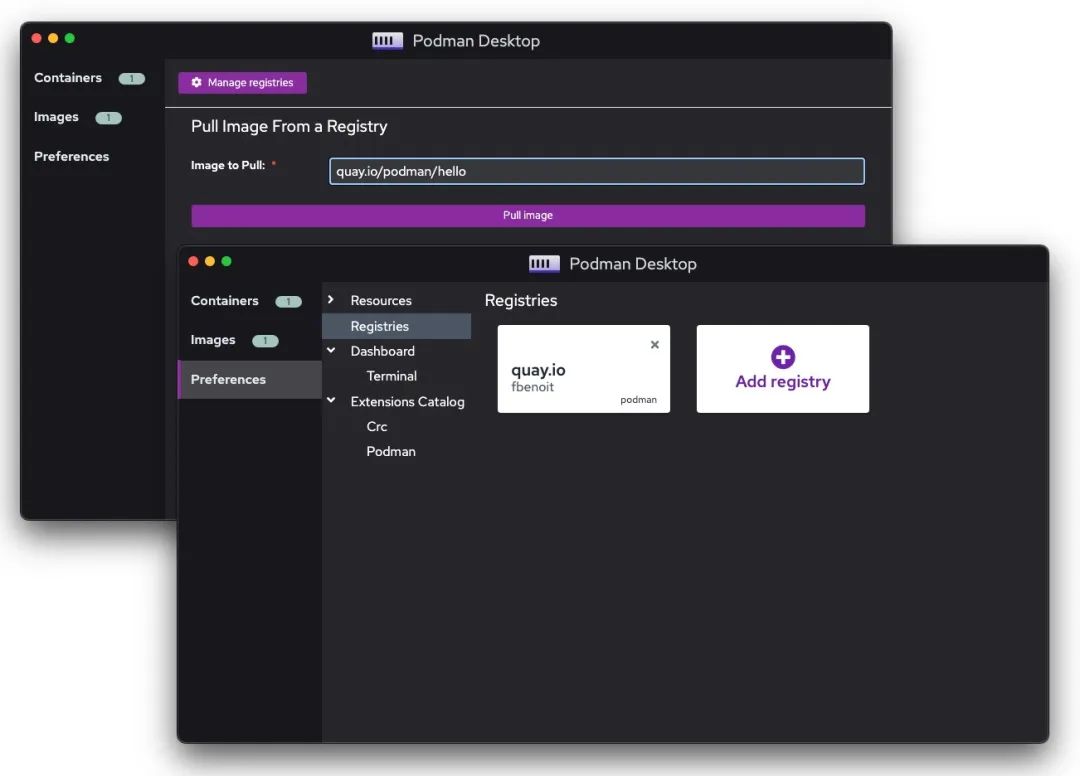Expand the Resources chevron
1080x776 pixels.
pos(331,300)
